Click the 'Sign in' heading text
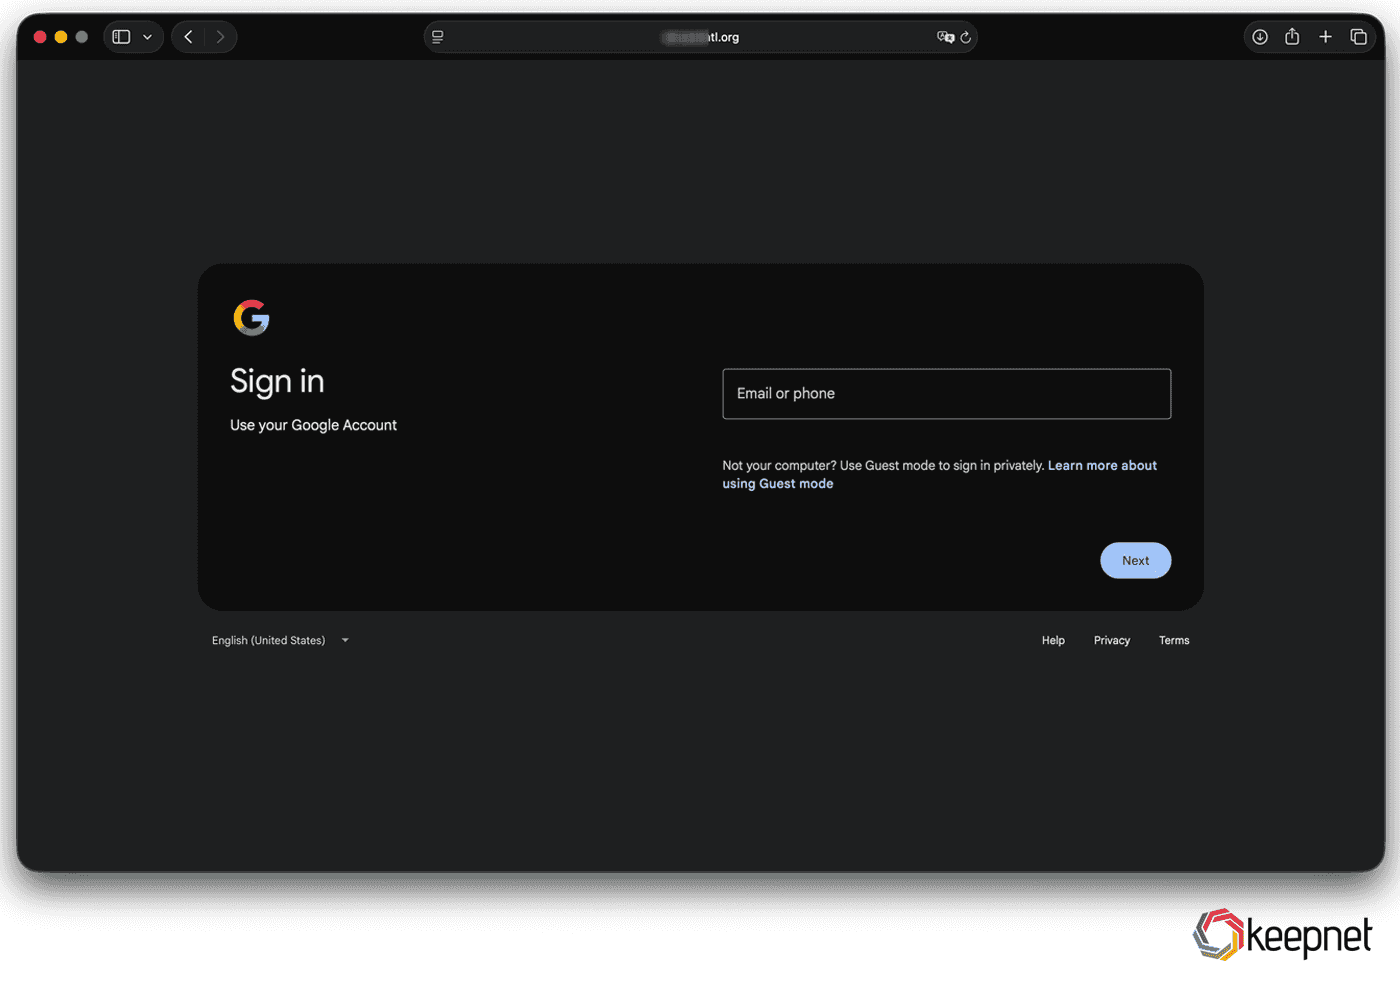The width and height of the screenshot is (1400, 982). (277, 382)
